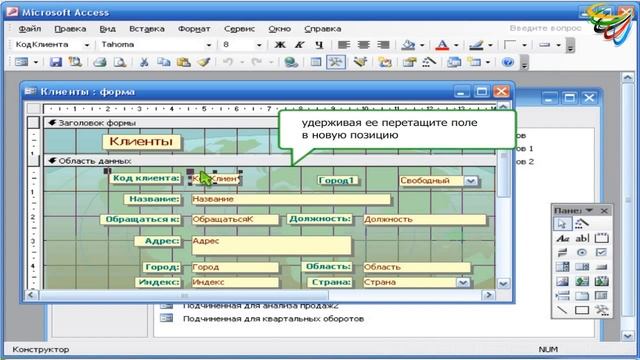
Task: Toggle the Select Objects arrow tool
Action: pyautogui.click(x=562, y=224)
